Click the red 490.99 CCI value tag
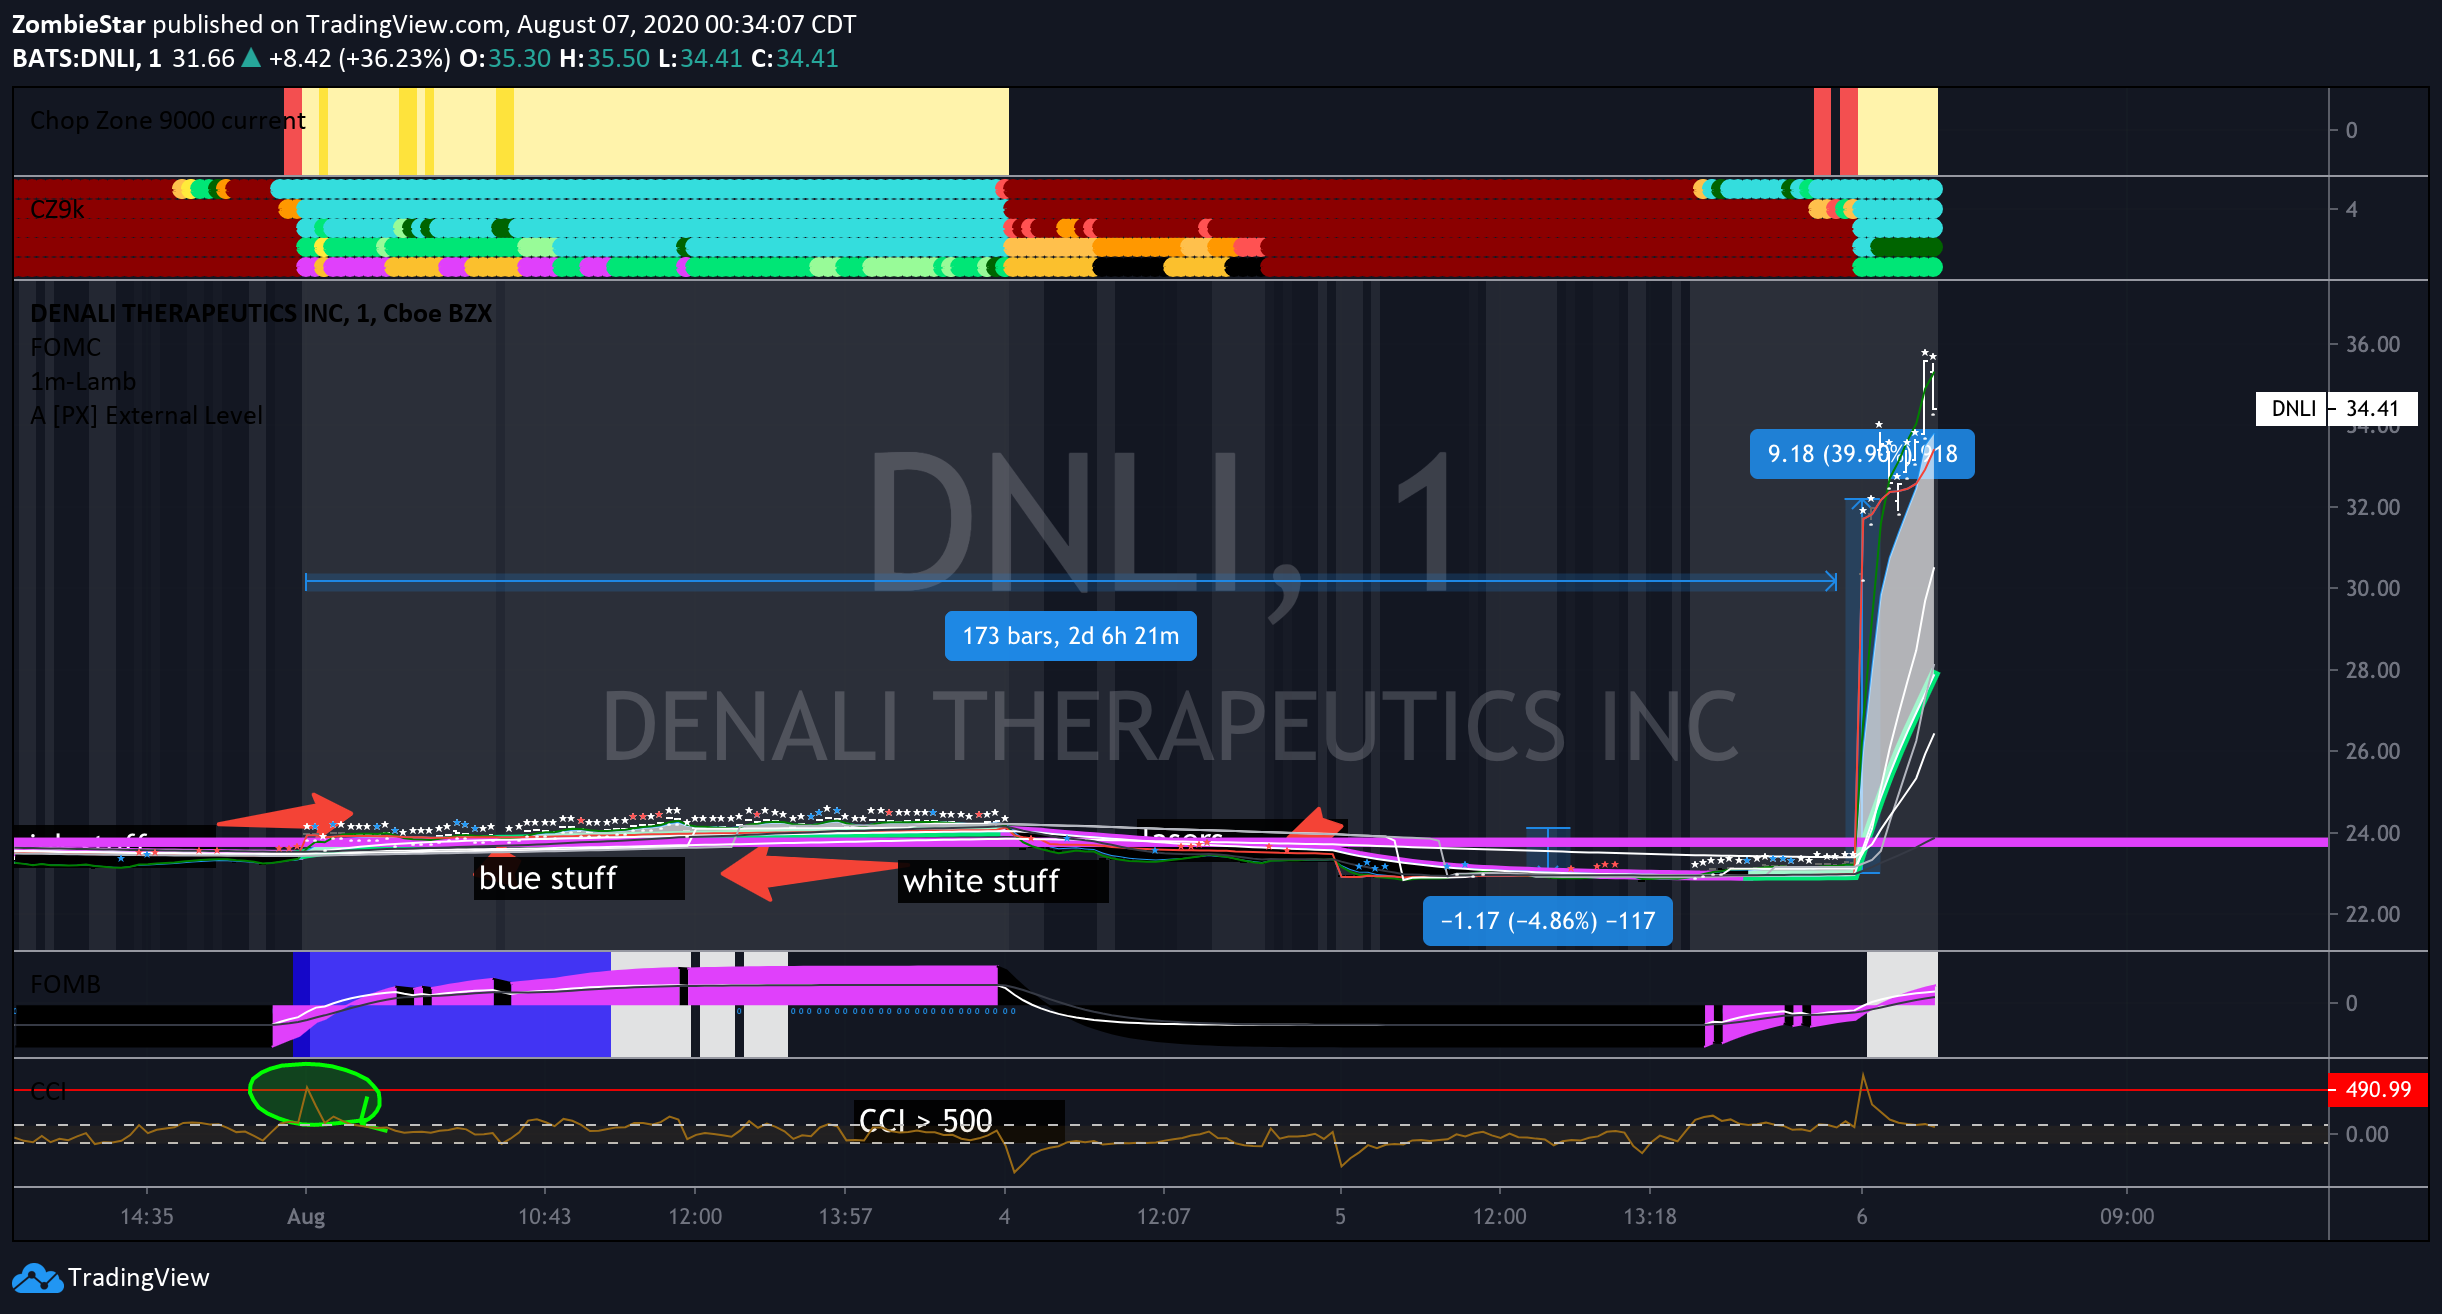The image size is (2442, 1314). tap(2378, 1089)
